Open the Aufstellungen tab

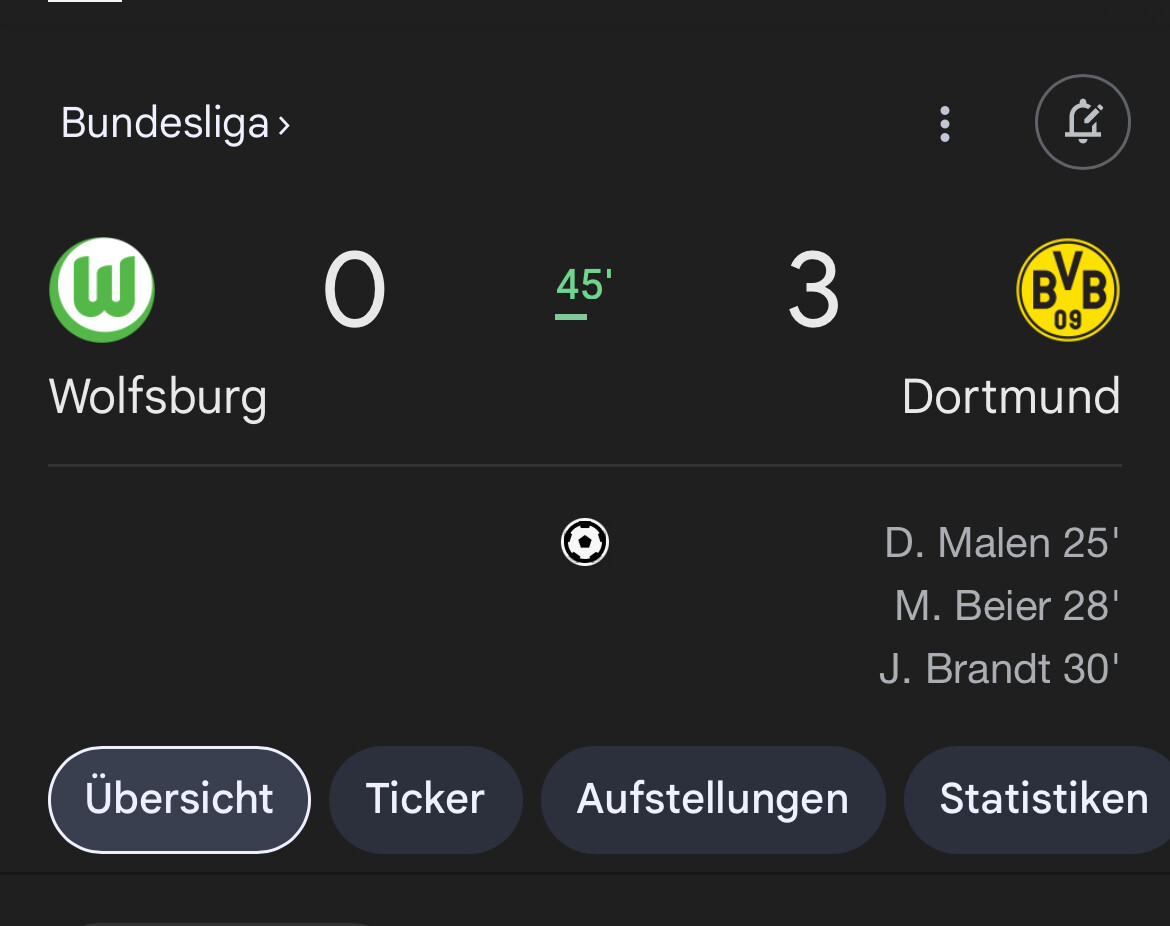pyautogui.click(x=713, y=799)
